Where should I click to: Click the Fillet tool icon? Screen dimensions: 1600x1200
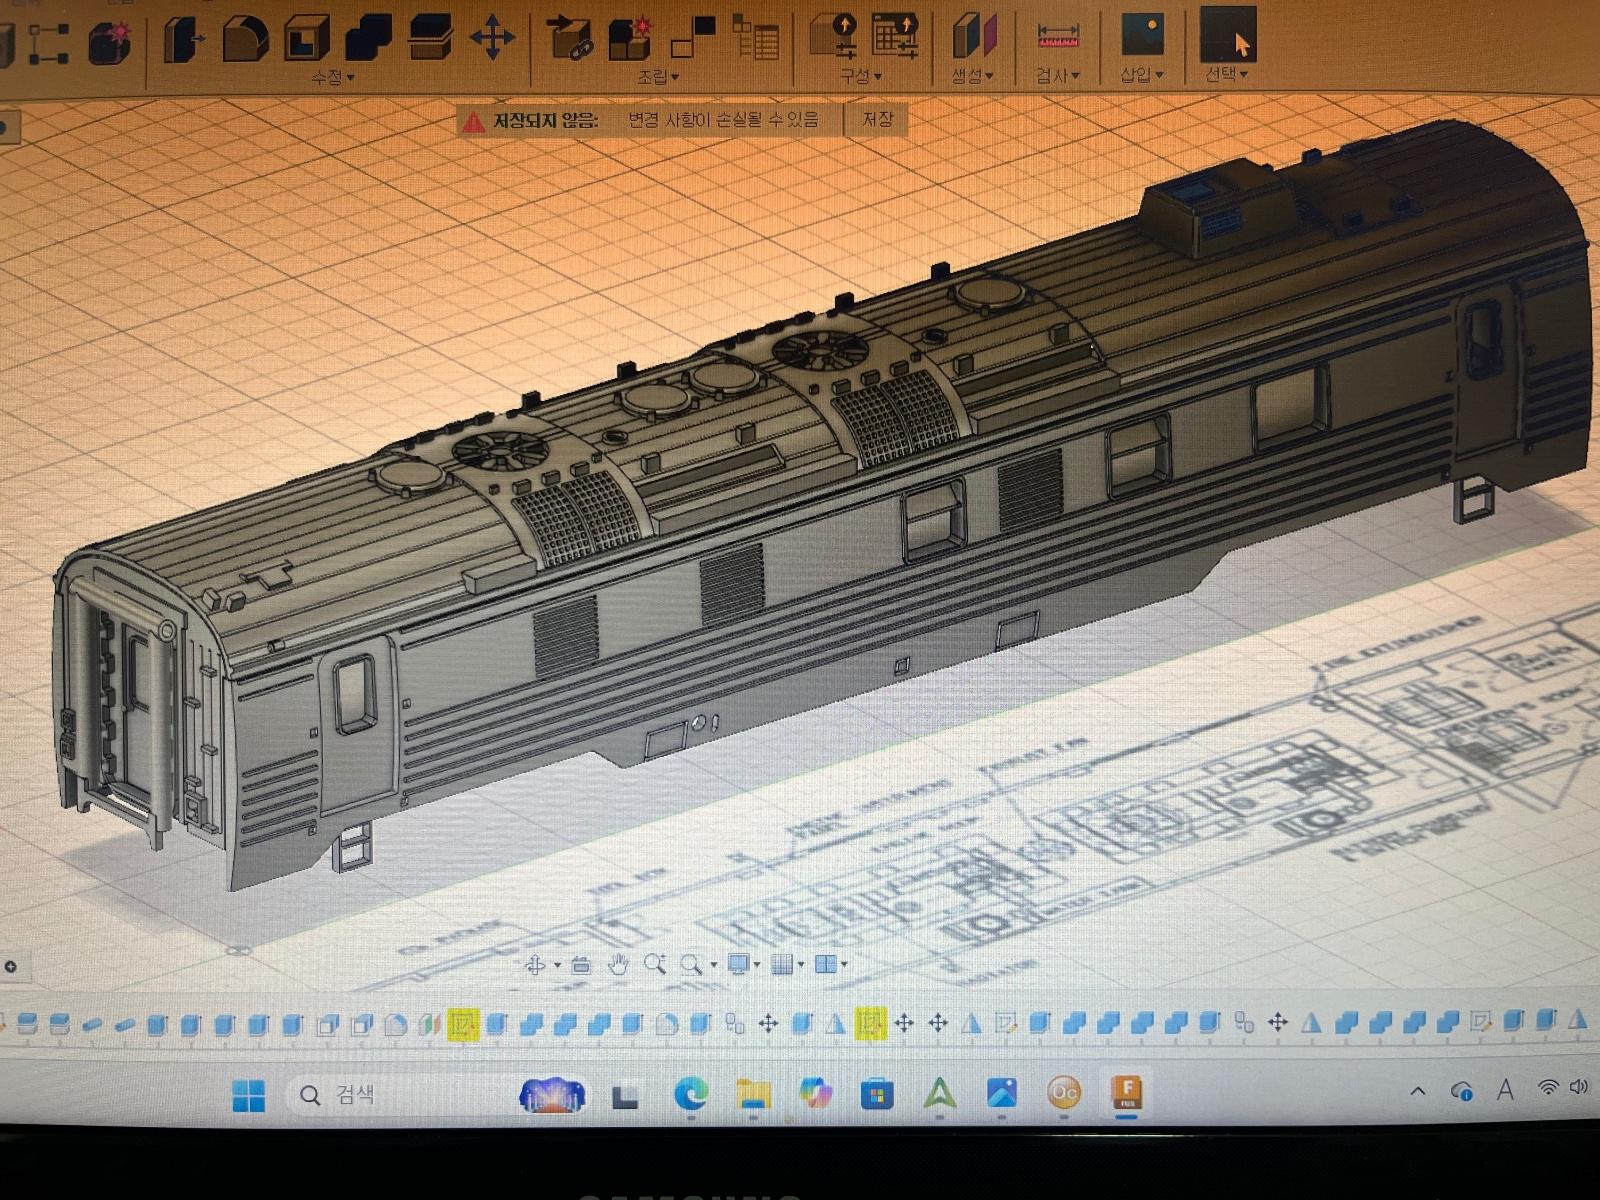click(245, 40)
